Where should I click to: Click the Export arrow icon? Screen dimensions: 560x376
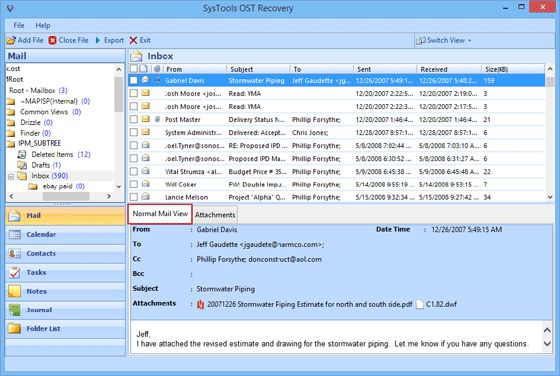click(x=98, y=40)
